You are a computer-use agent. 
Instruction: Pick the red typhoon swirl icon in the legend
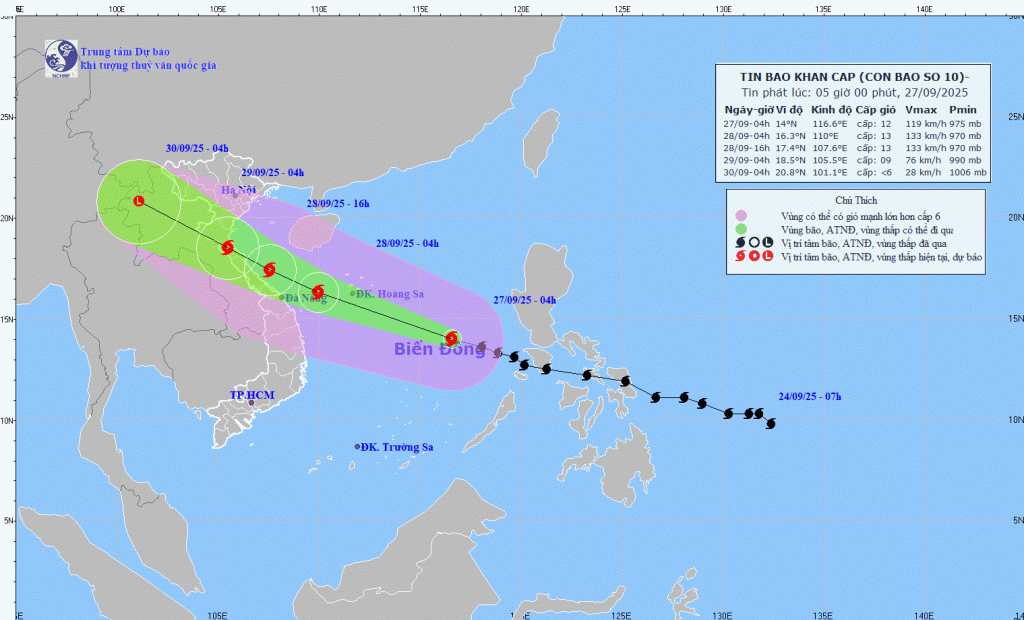tap(740, 255)
